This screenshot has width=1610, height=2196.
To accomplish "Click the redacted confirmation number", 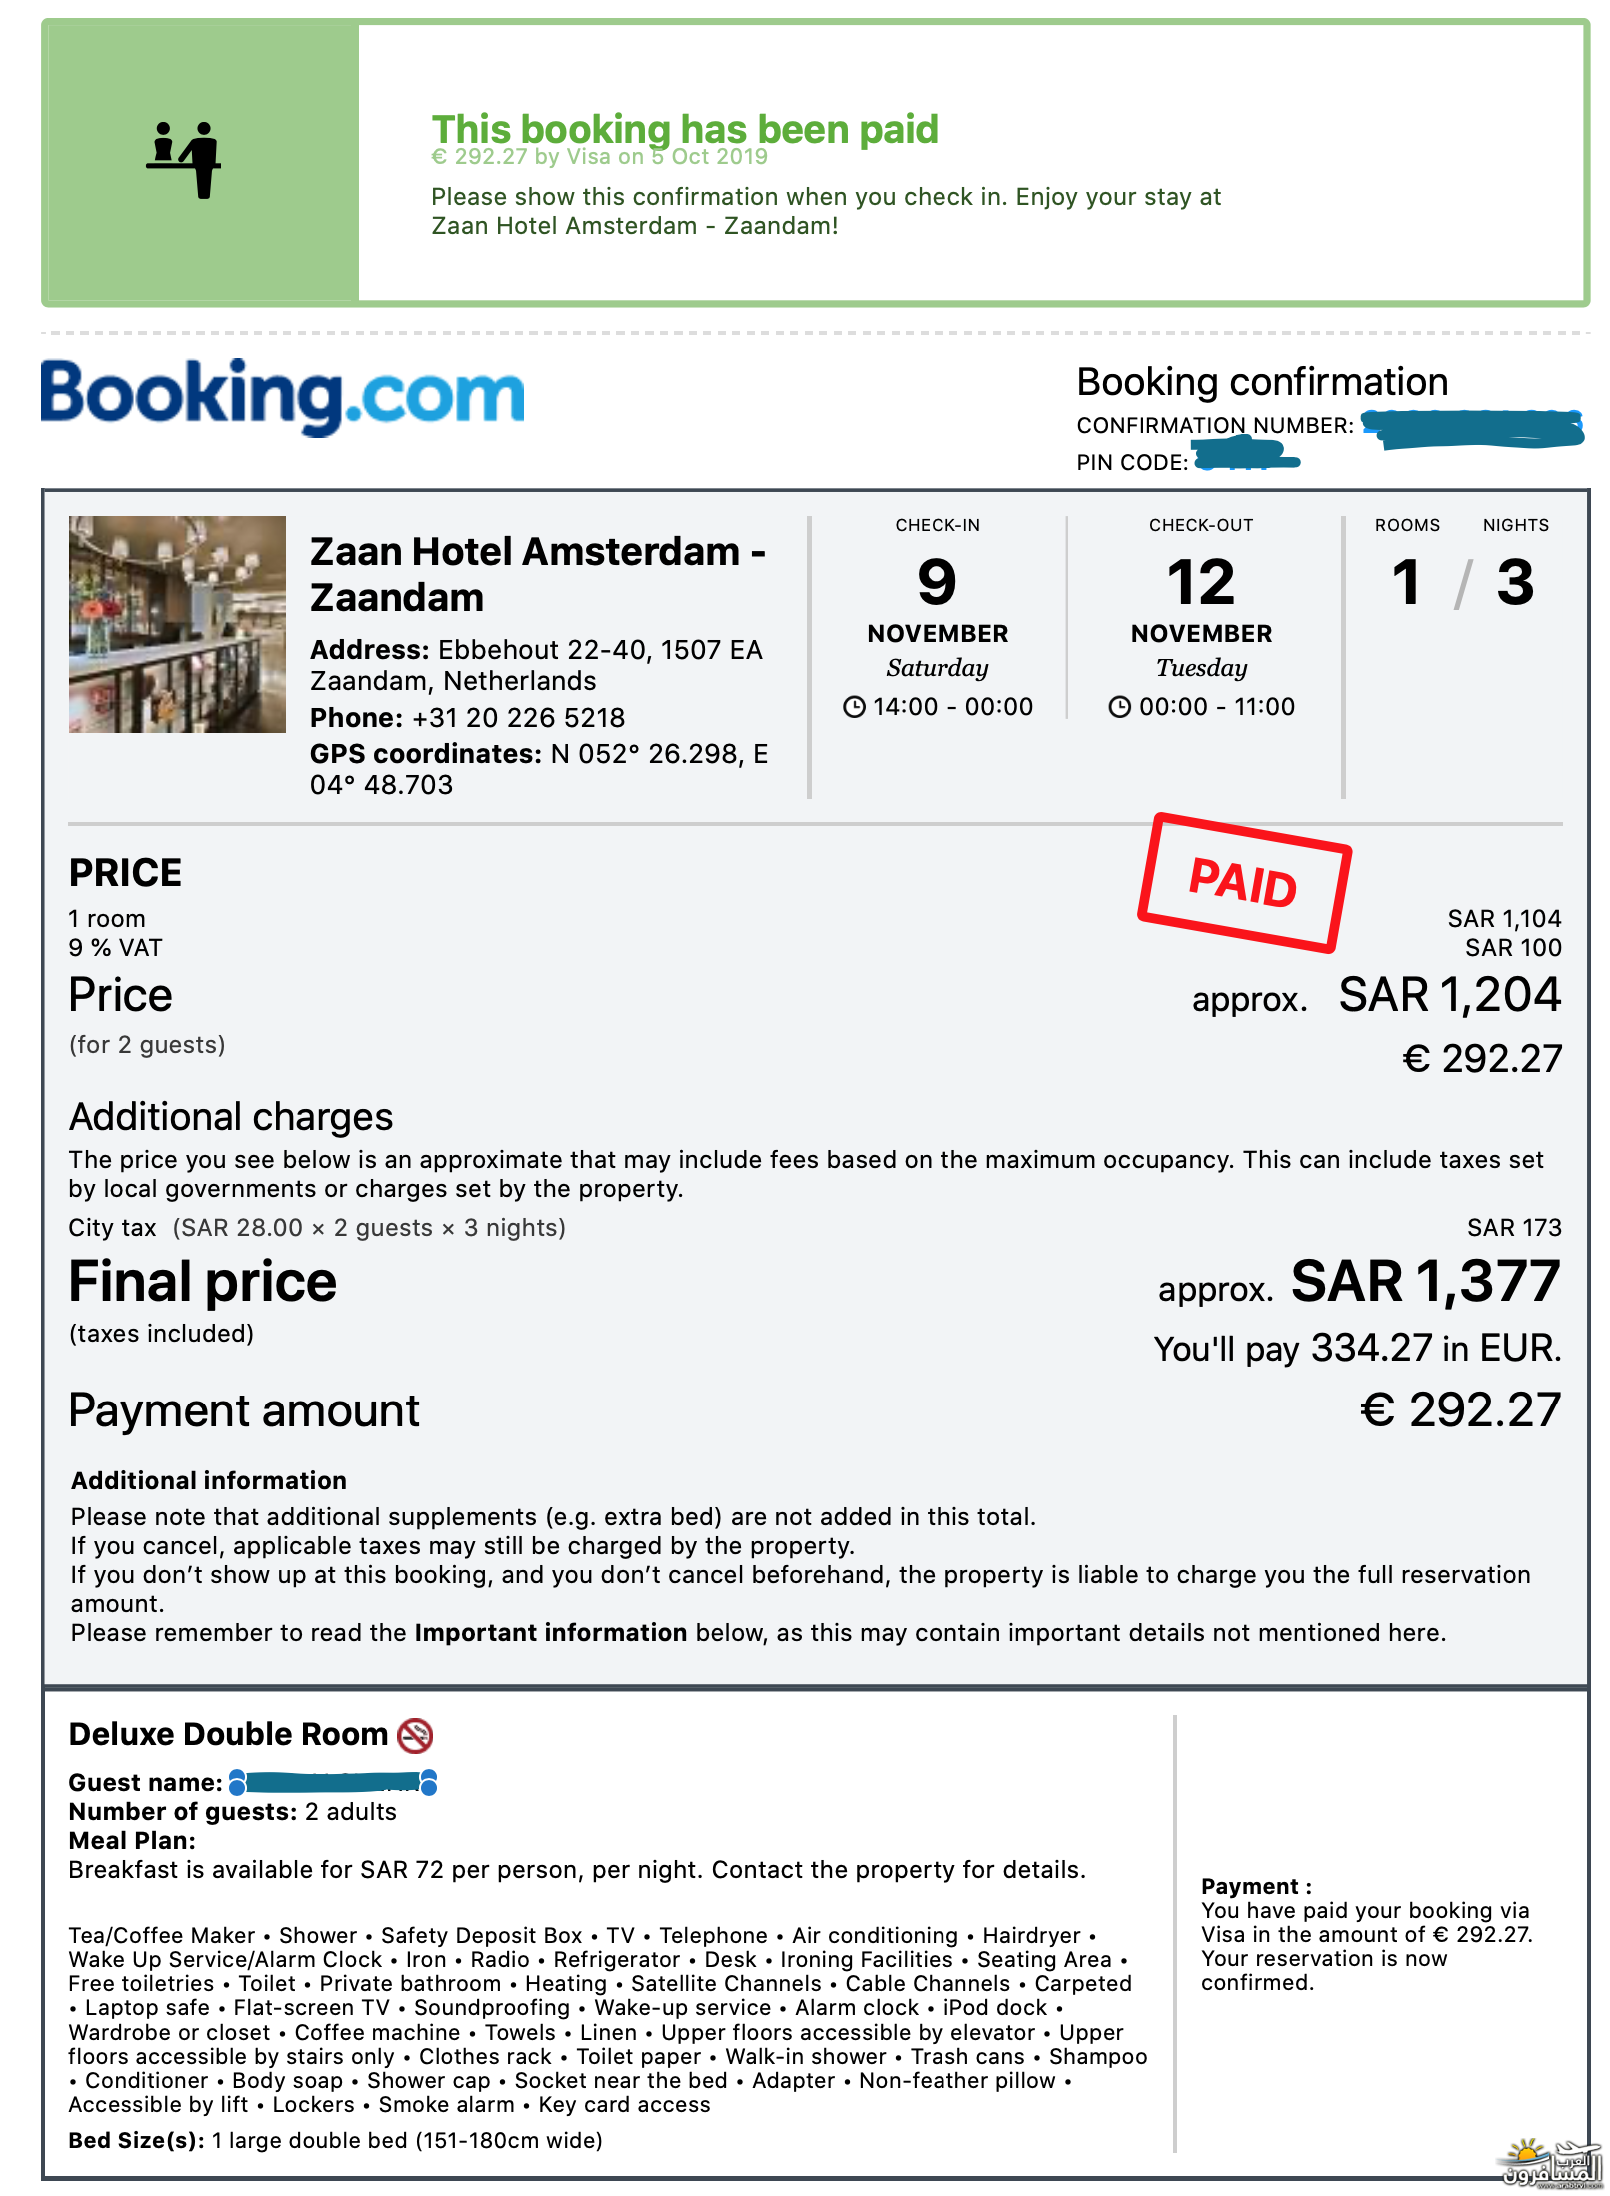I will point(1472,428).
